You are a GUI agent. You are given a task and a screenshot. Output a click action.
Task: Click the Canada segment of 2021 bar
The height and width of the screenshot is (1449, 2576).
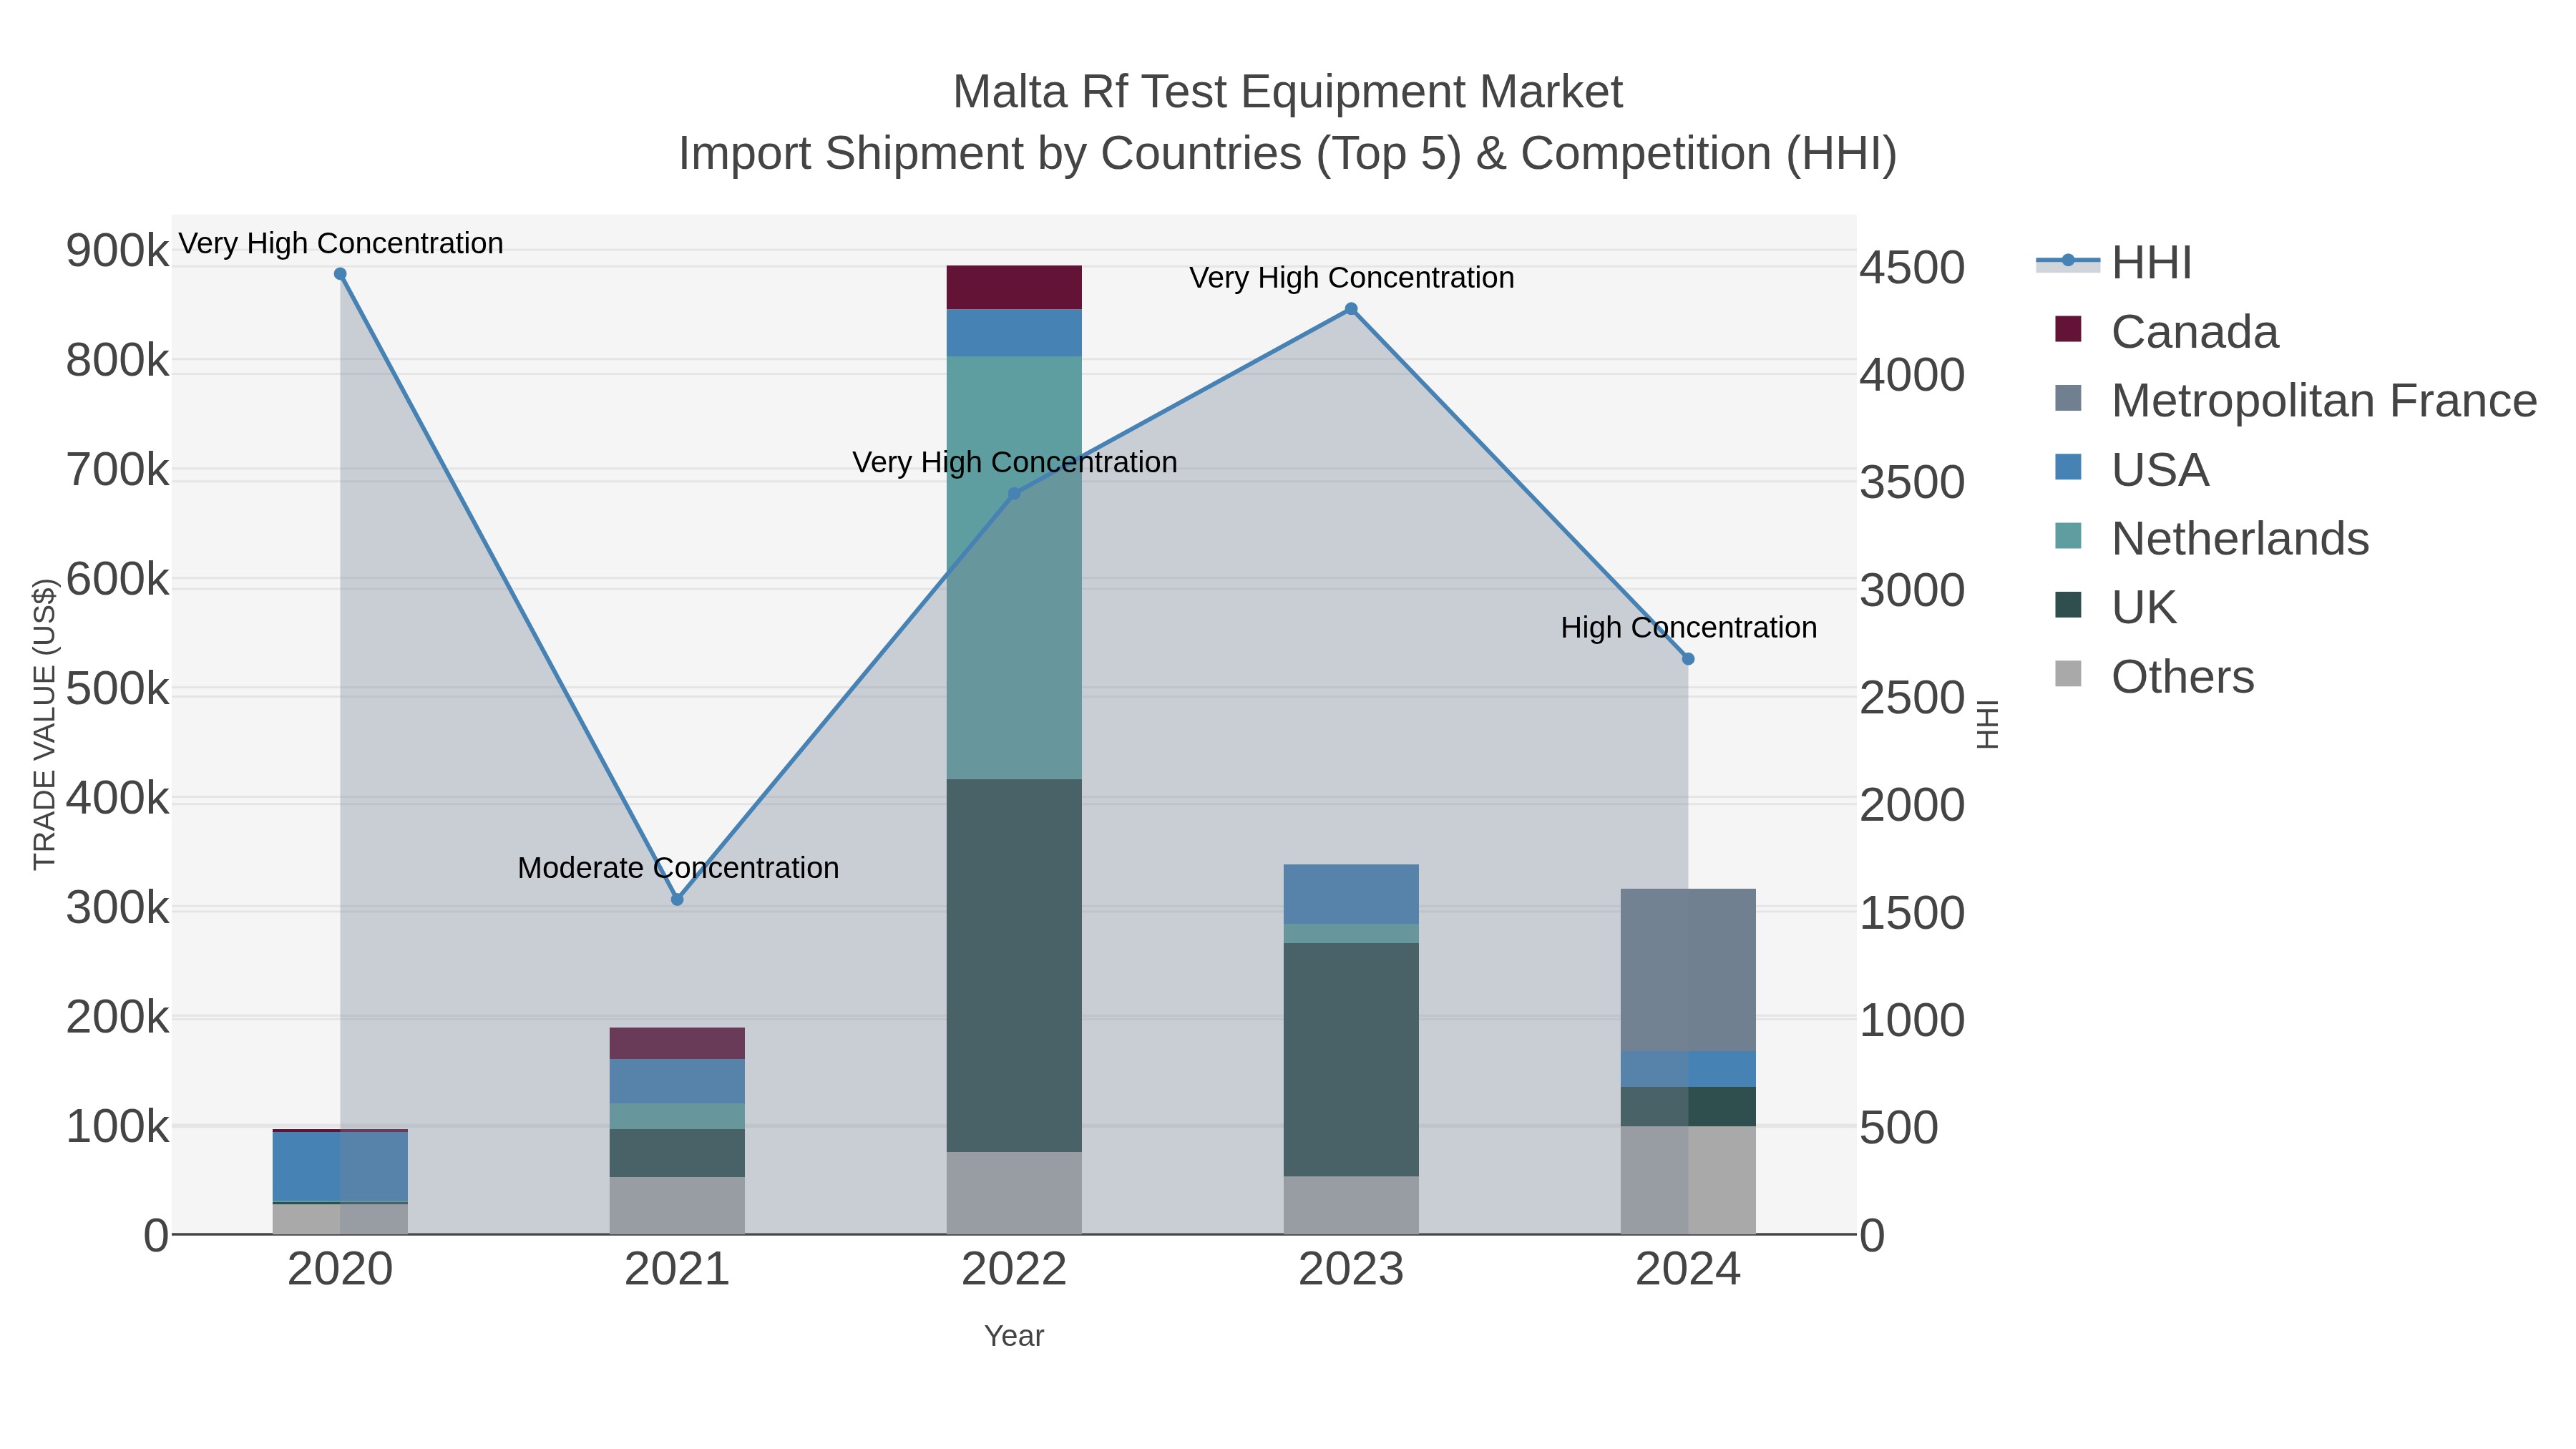click(677, 1043)
